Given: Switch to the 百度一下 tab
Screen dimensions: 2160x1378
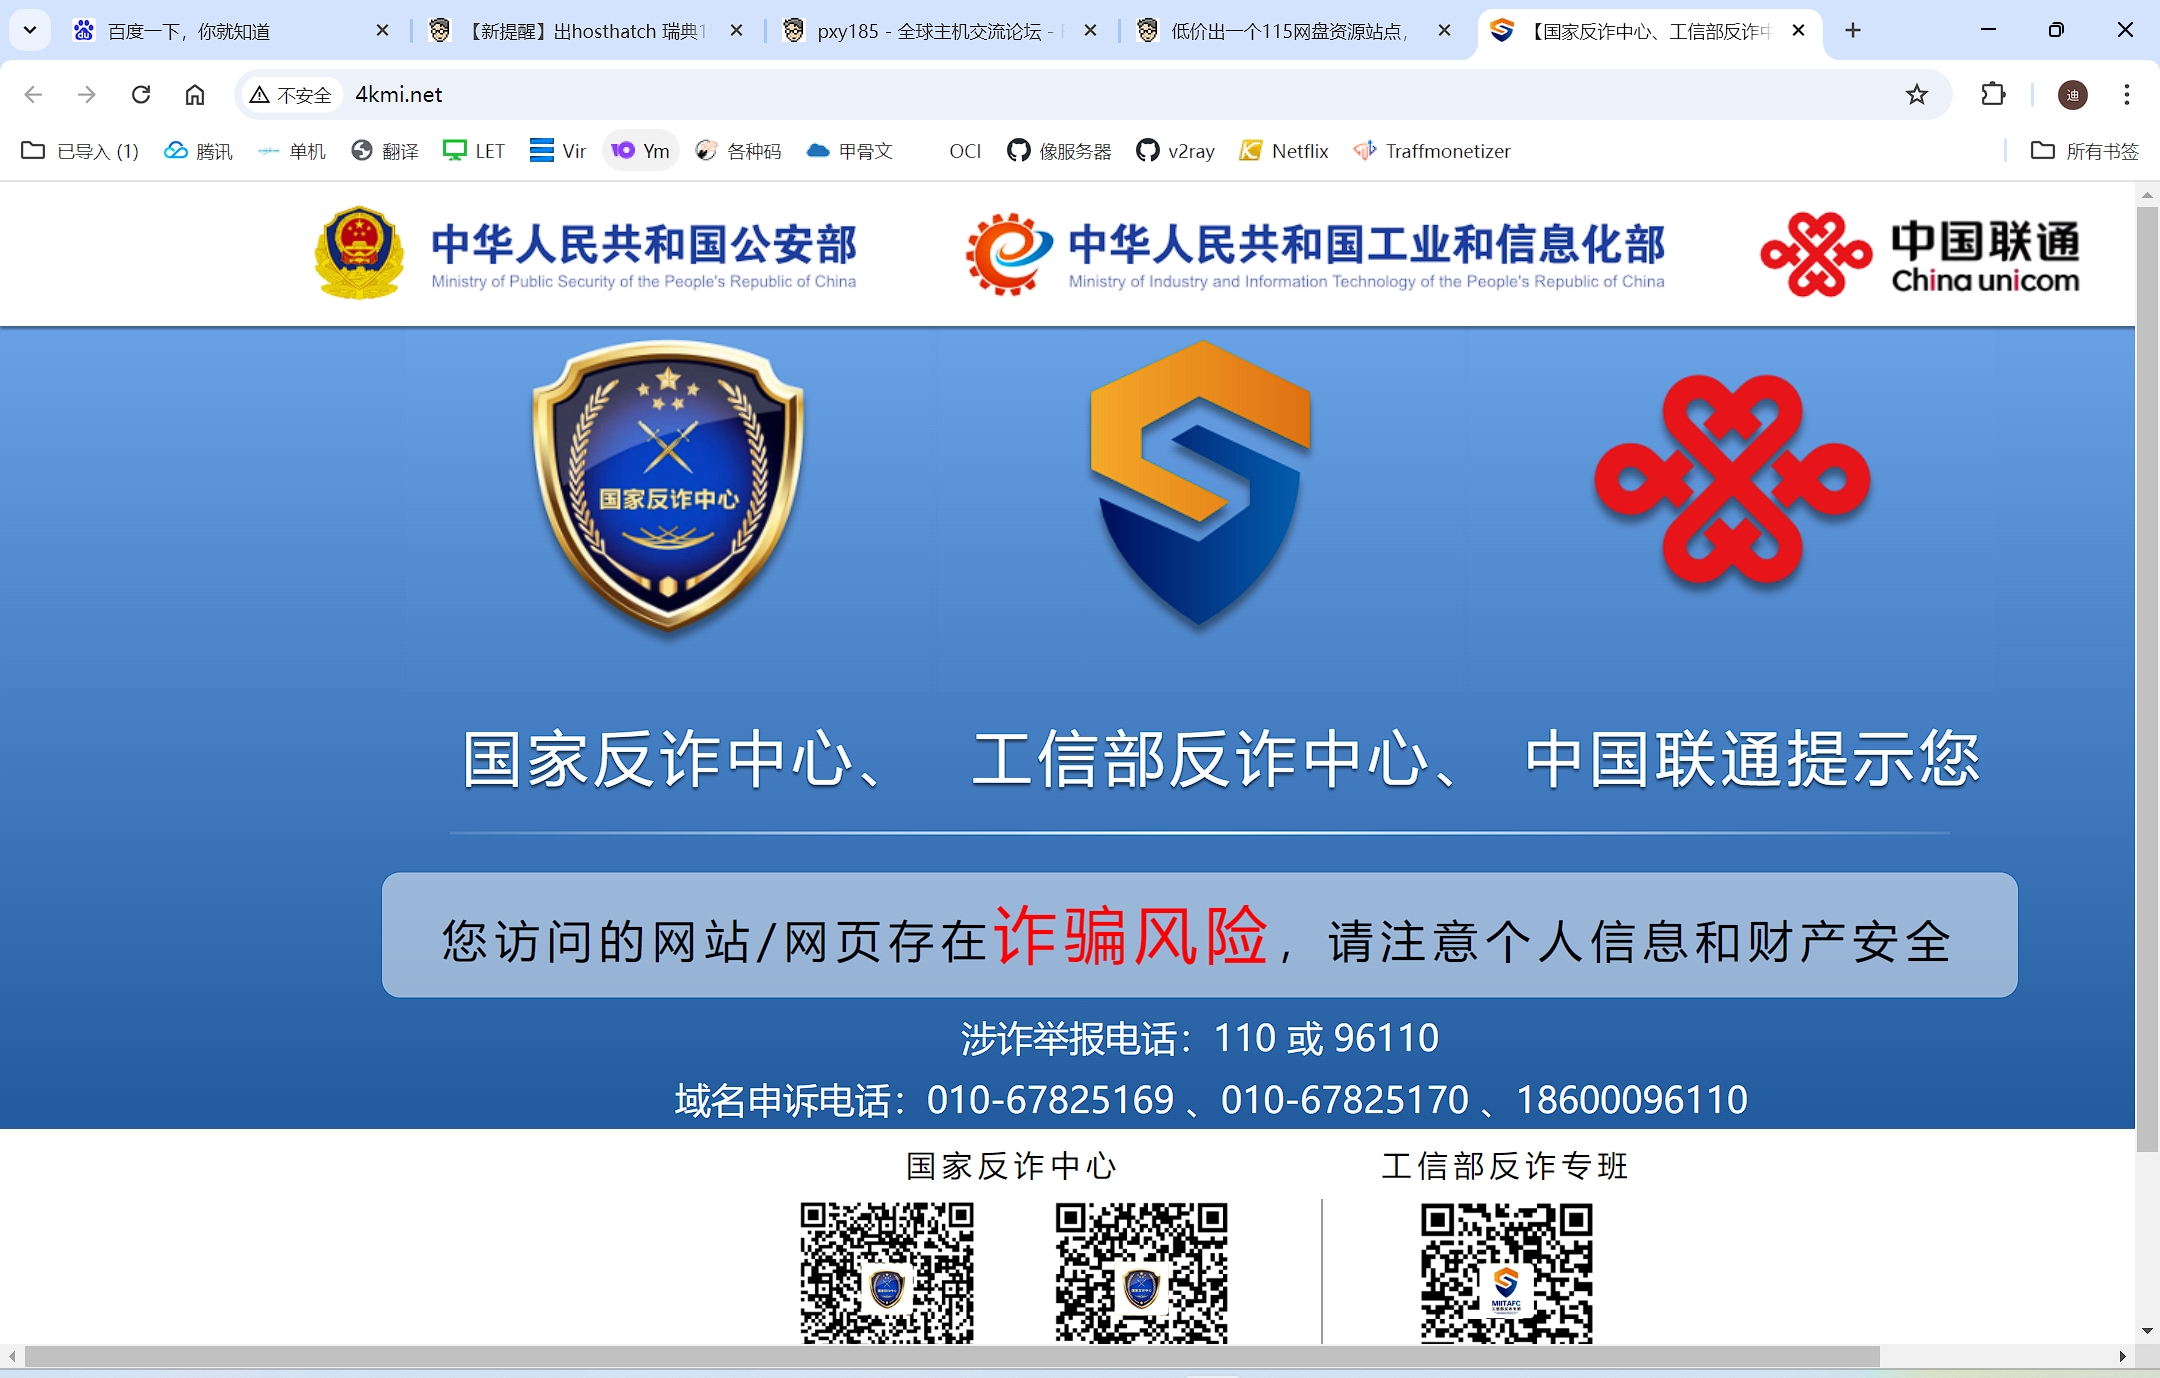Looking at the screenshot, I should [232, 31].
